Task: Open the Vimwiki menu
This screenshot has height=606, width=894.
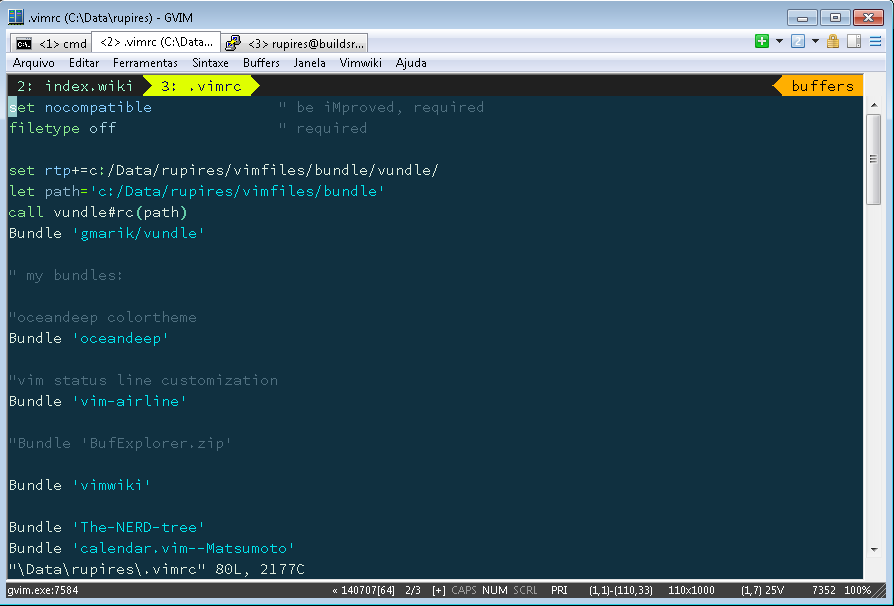Action: click(x=361, y=62)
